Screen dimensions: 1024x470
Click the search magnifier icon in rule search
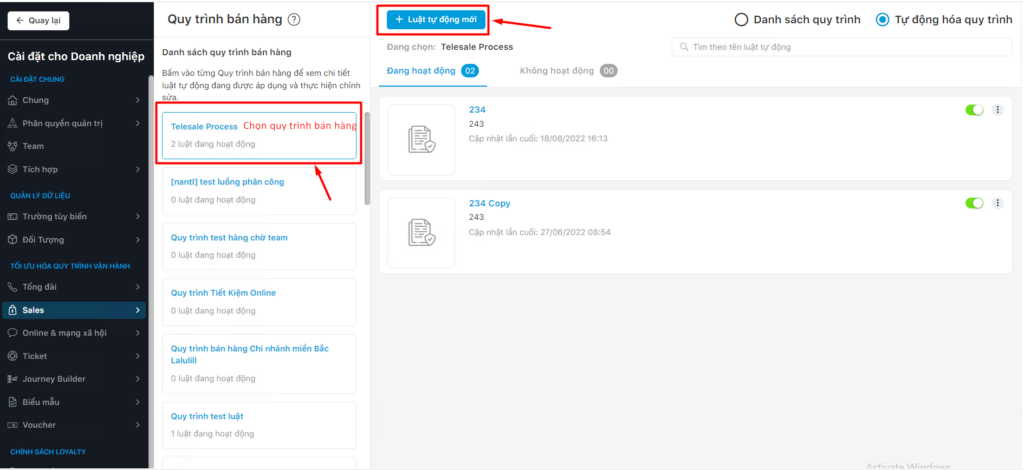tap(684, 47)
